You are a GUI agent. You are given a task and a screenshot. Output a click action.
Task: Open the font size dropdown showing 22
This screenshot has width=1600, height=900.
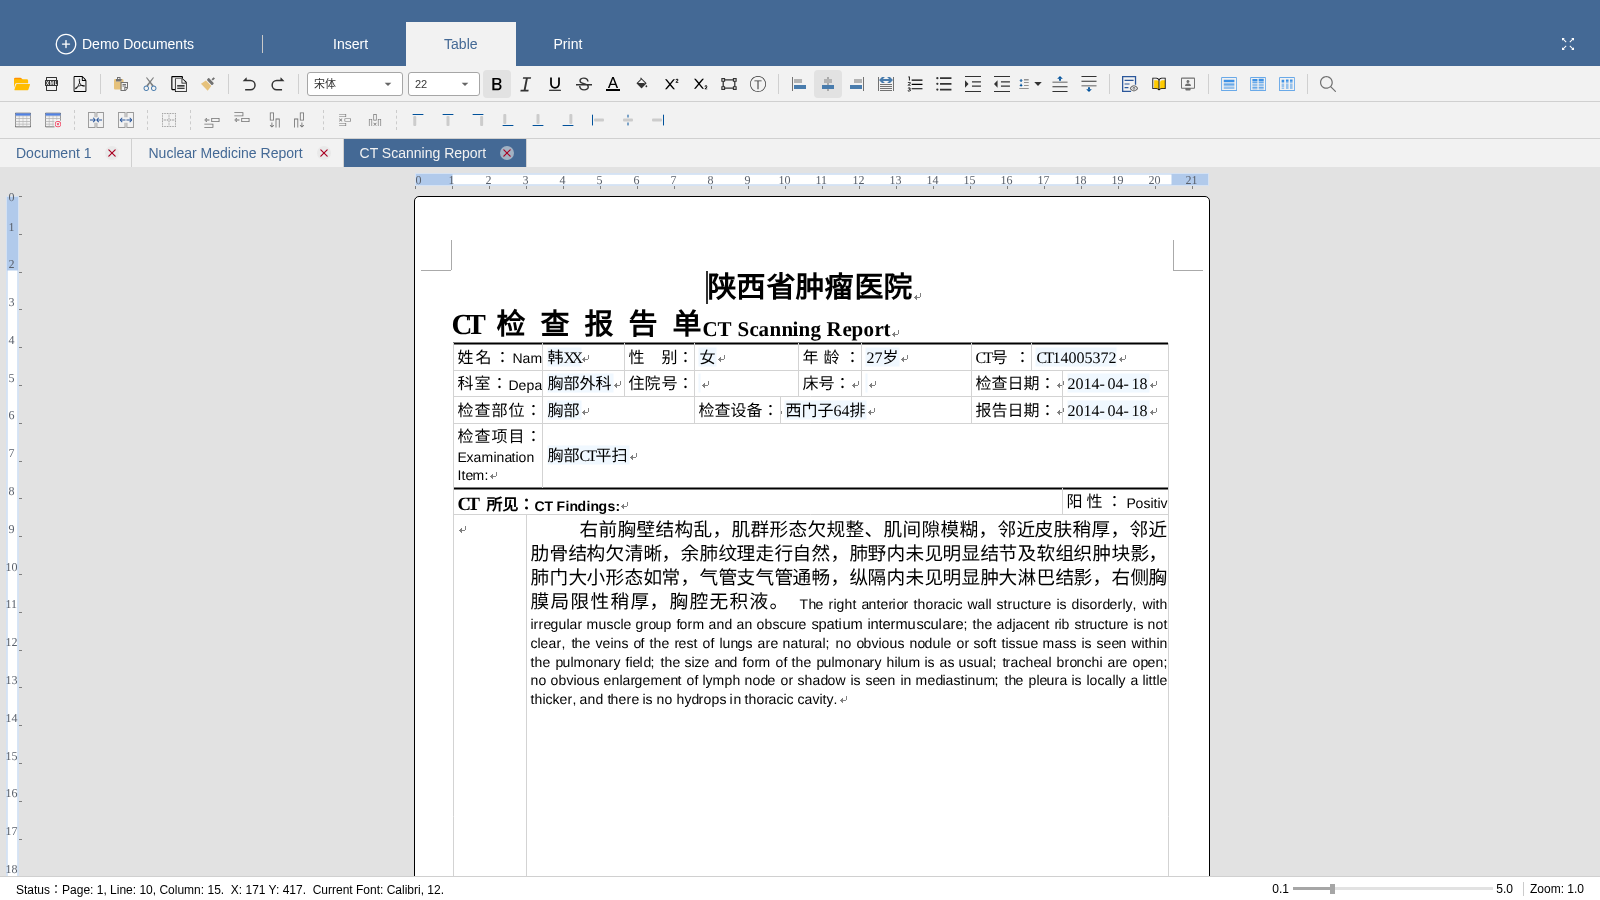pyautogui.click(x=444, y=84)
